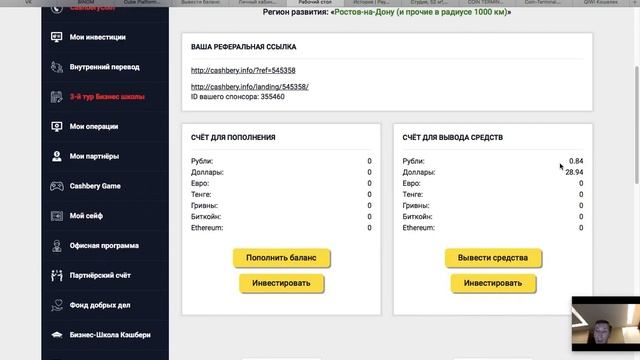Click the Cashbery Game gamepad icon

[x=57, y=186]
